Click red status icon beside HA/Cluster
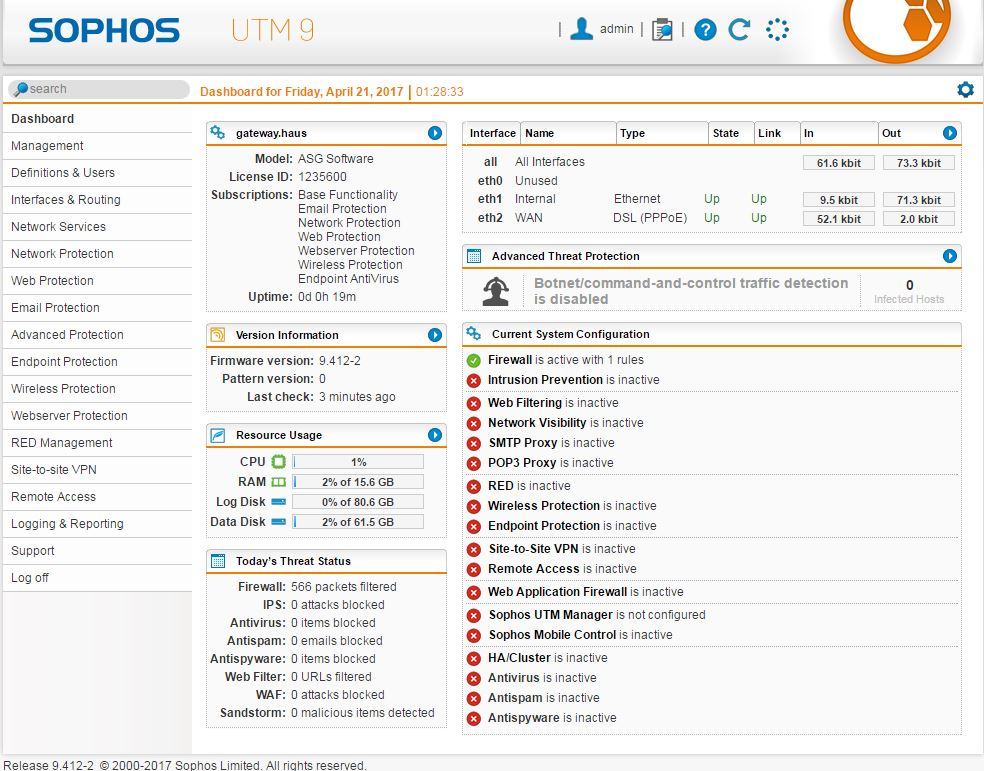The image size is (984, 771). pyautogui.click(x=474, y=659)
